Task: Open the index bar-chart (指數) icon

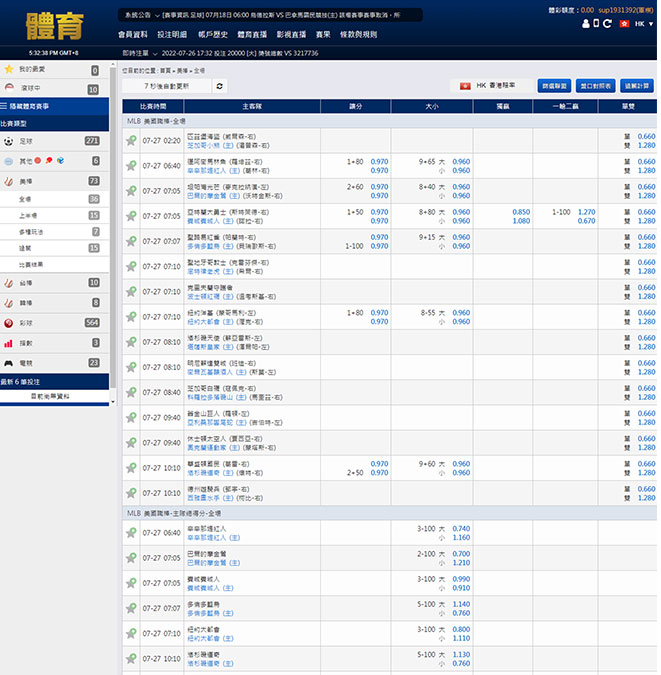Action: coord(9,343)
